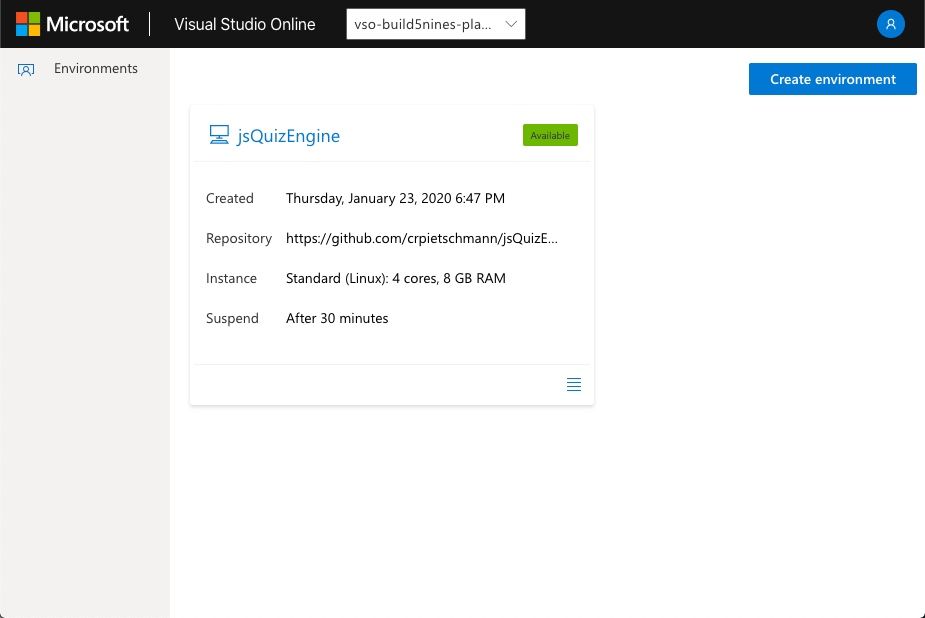
Task: Click 'Standard (Linux): 4 cores, 8 GB RAM'
Action: point(396,278)
